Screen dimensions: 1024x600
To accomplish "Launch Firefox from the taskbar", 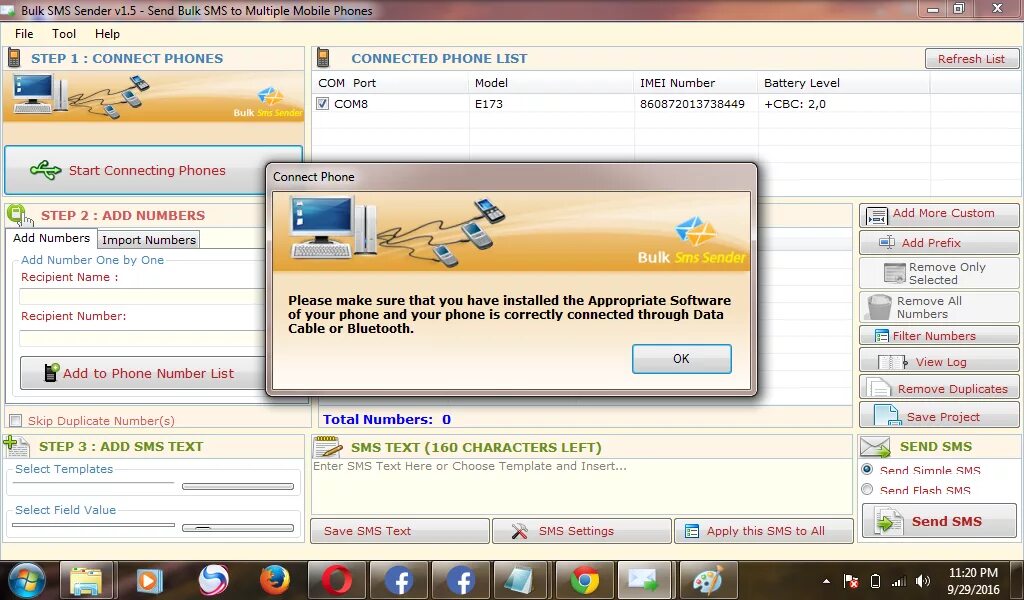I will click(x=275, y=580).
